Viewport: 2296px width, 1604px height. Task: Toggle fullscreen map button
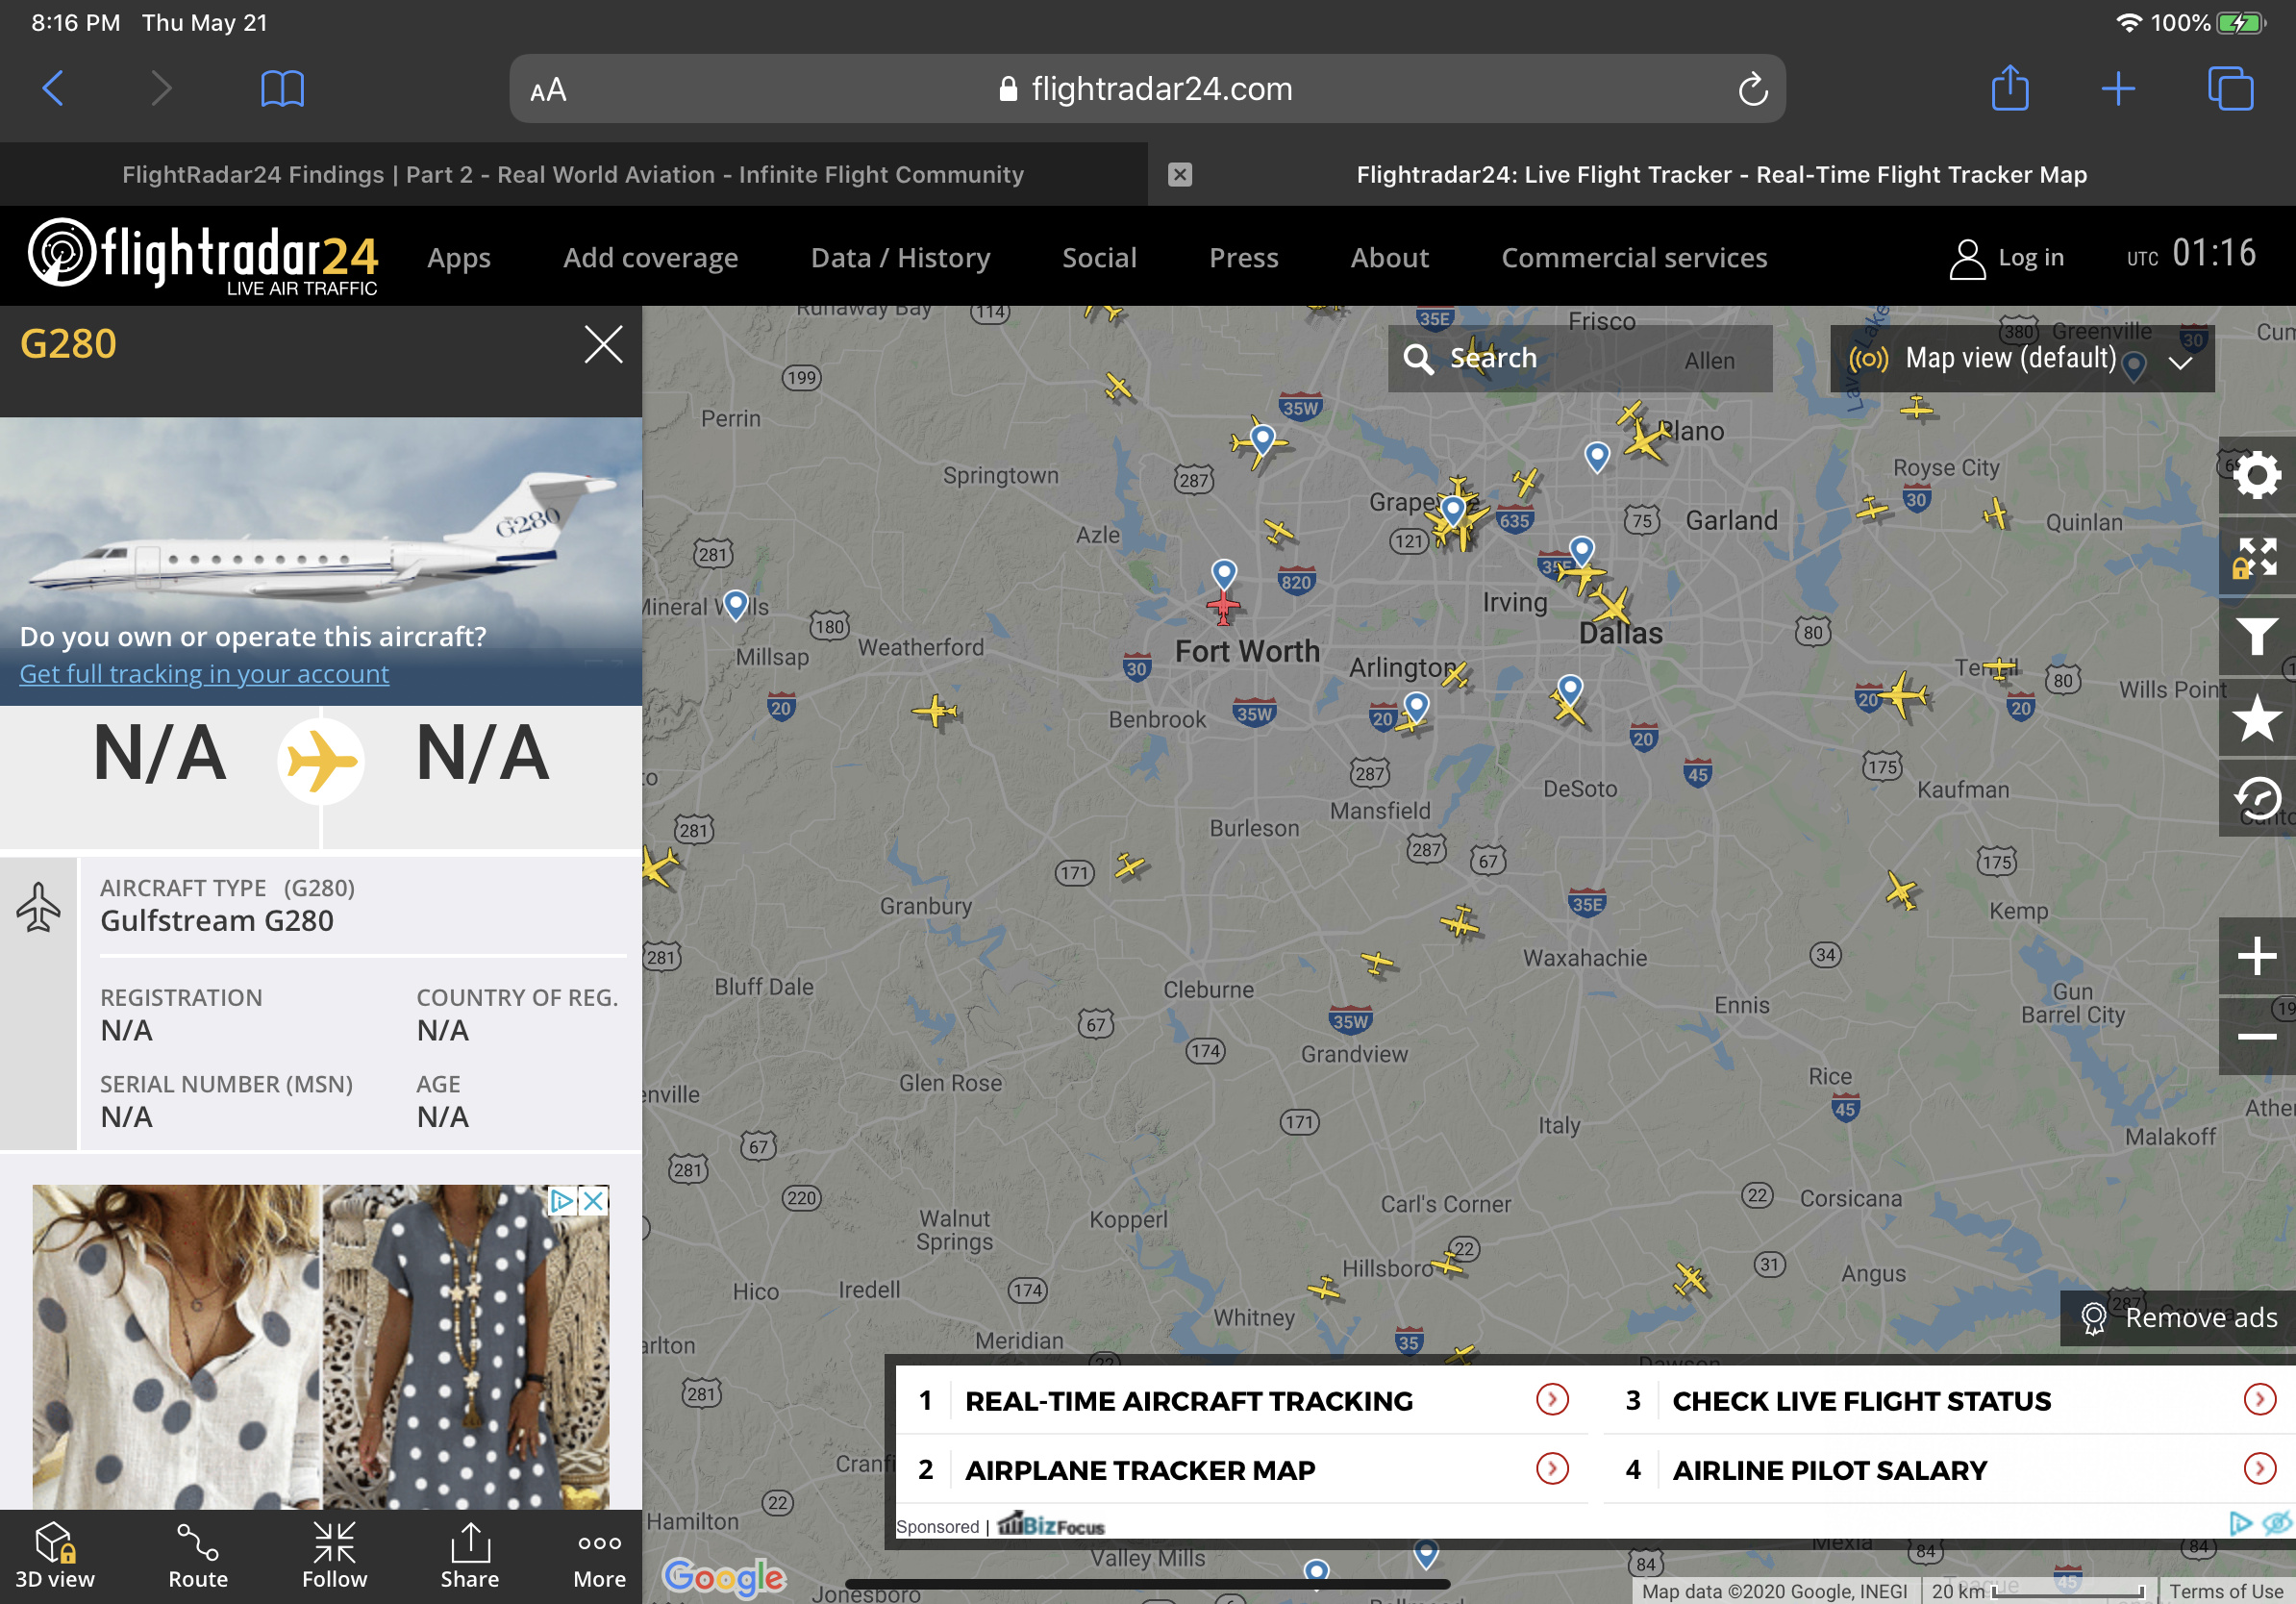2256,557
